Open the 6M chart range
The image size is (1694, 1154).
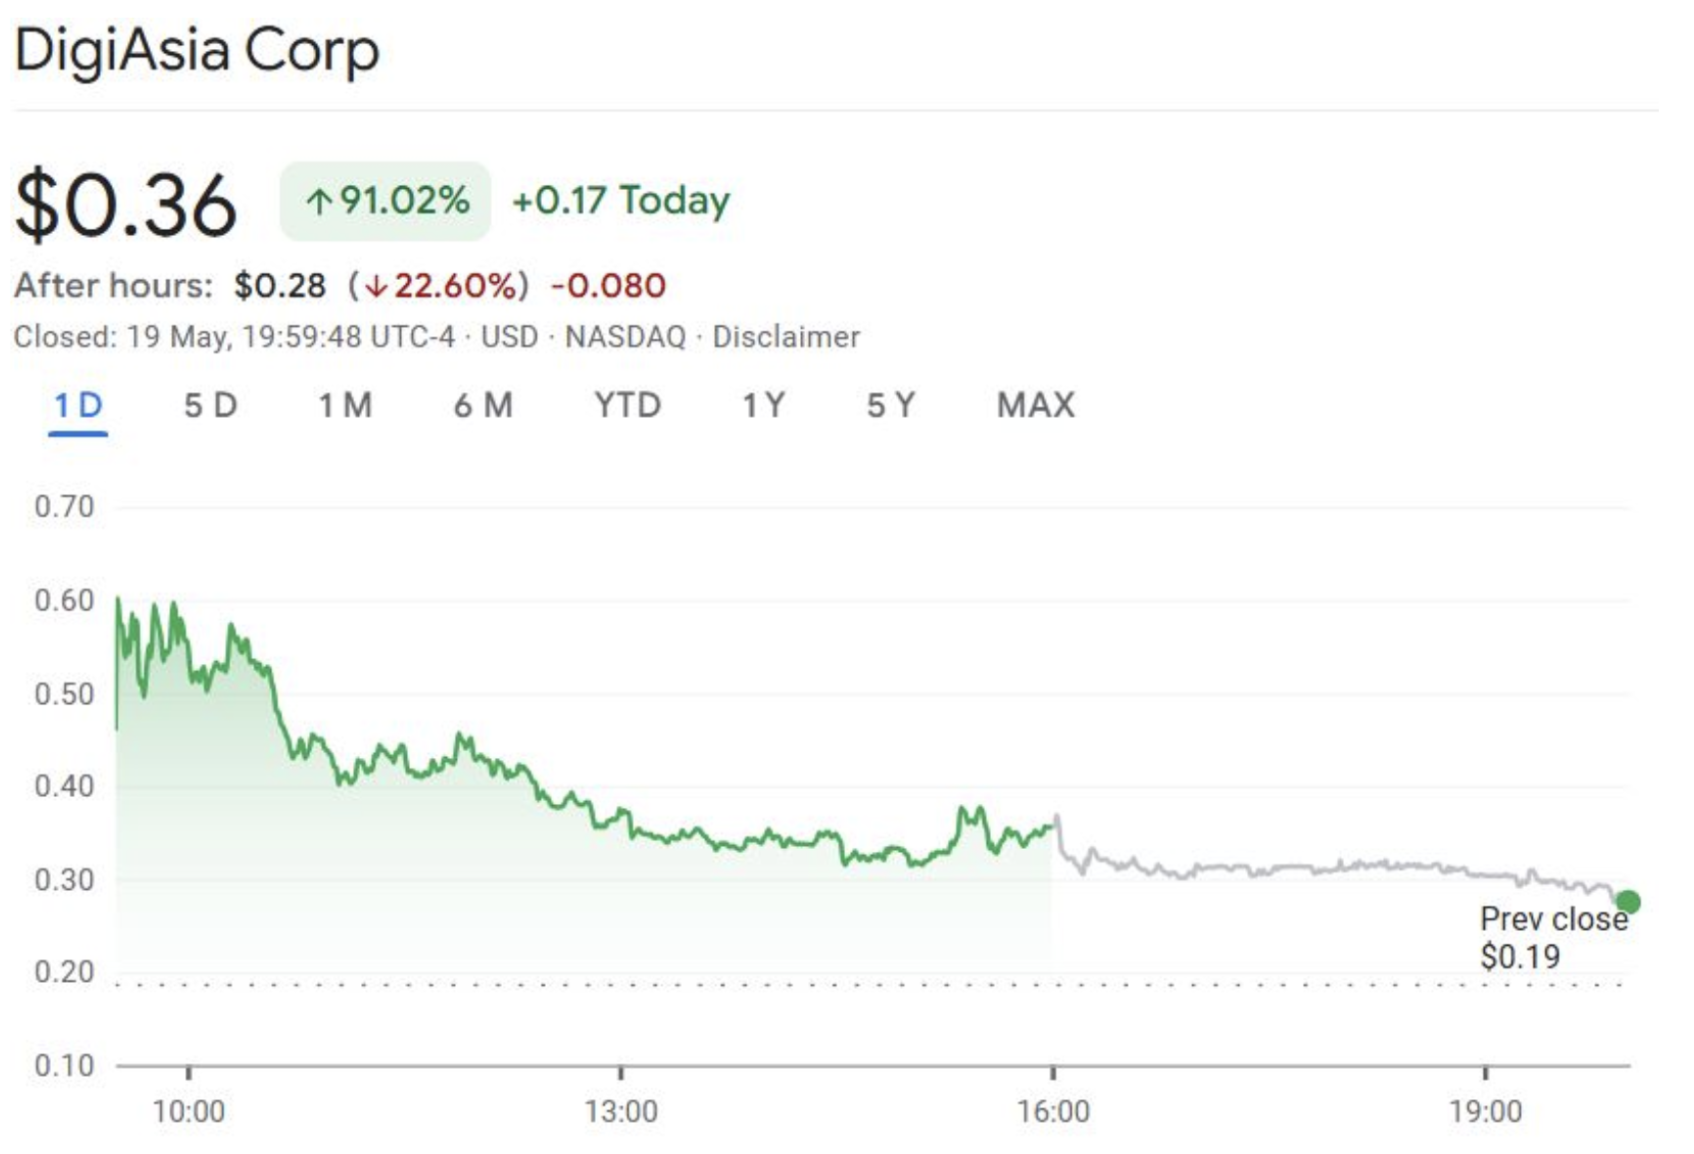point(483,406)
